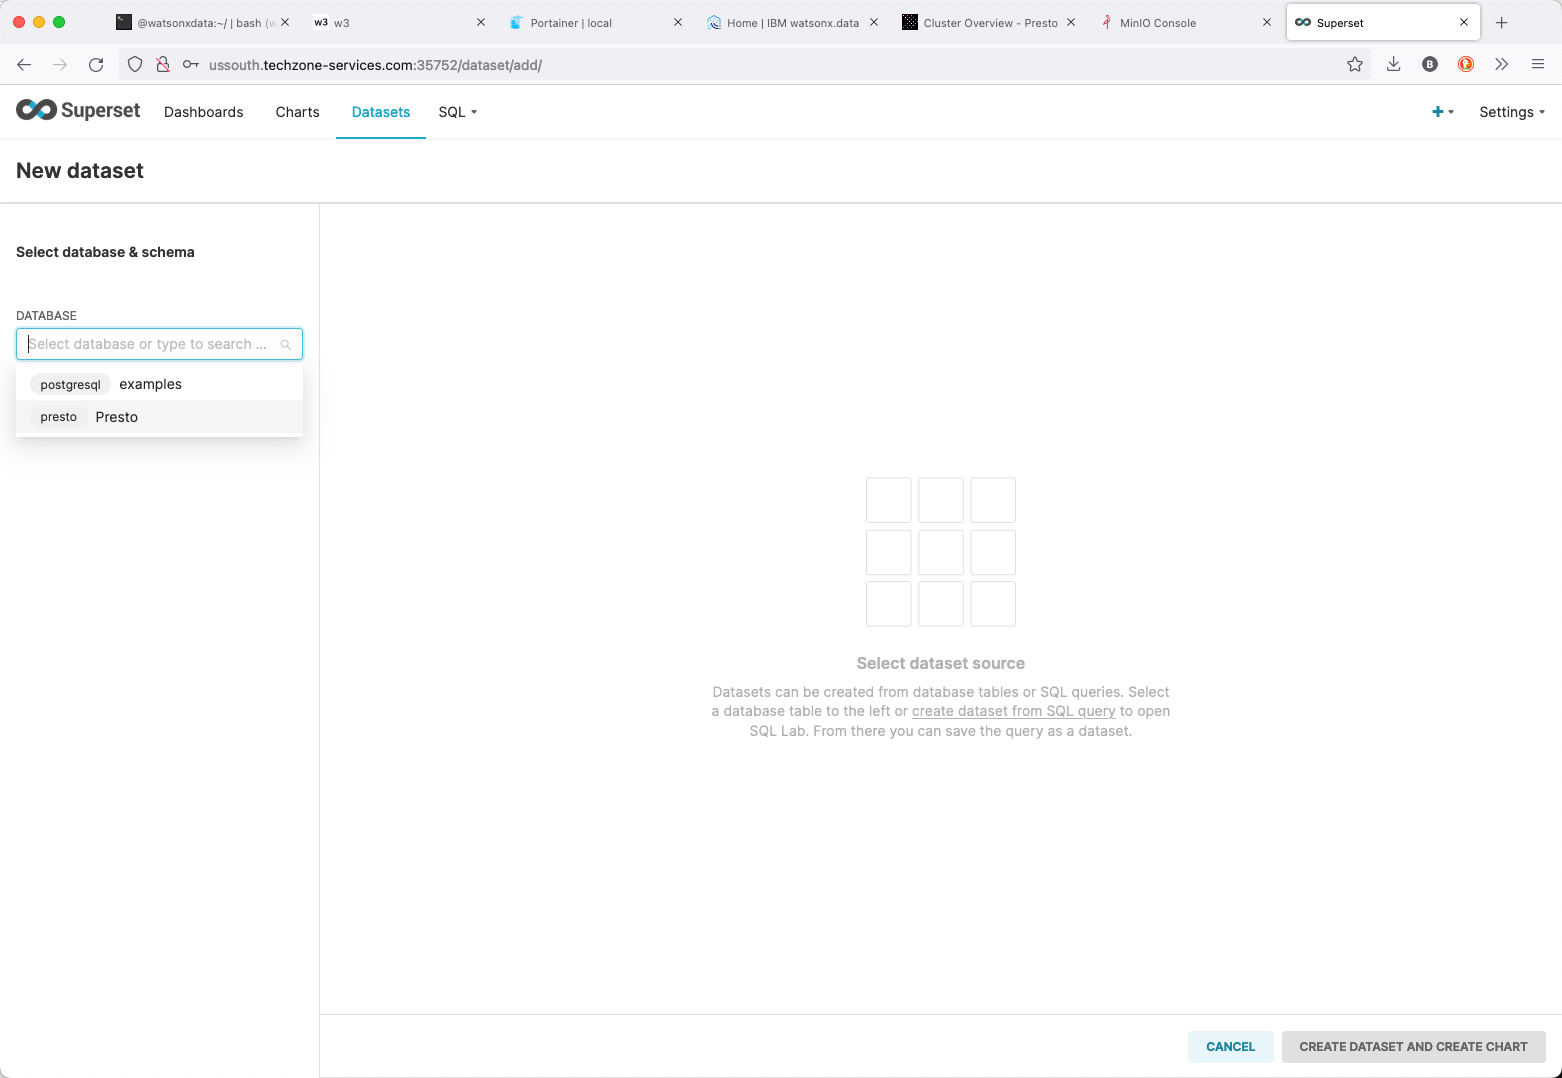Click the DuckDuckGo extension icon
The height and width of the screenshot is (1078, 1562).
point(1466,64)
